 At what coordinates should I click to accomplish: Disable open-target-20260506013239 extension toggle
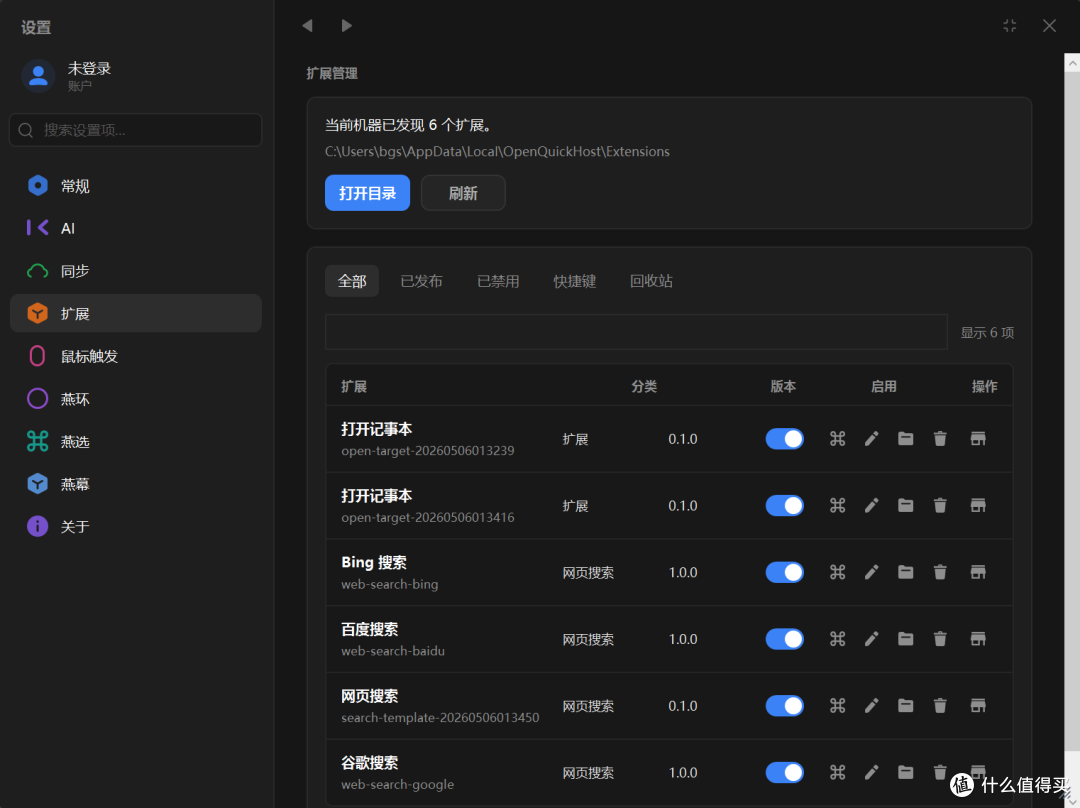(785, 439)
